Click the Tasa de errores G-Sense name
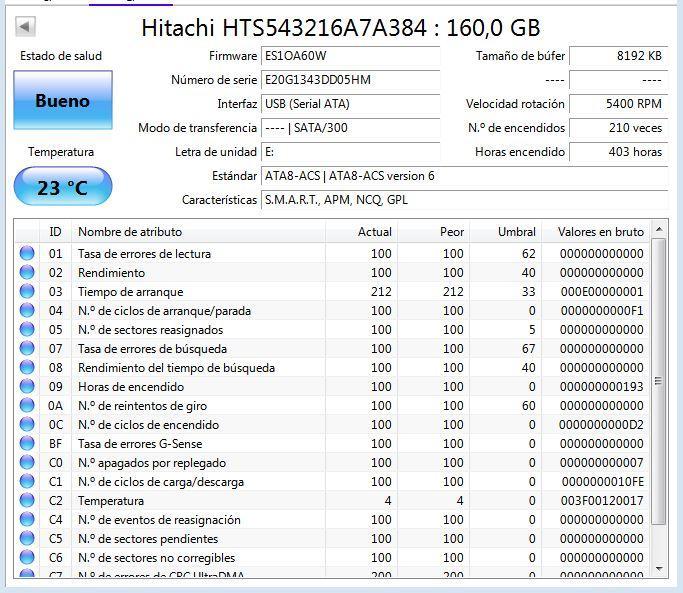683x593 pixels. 140,444
